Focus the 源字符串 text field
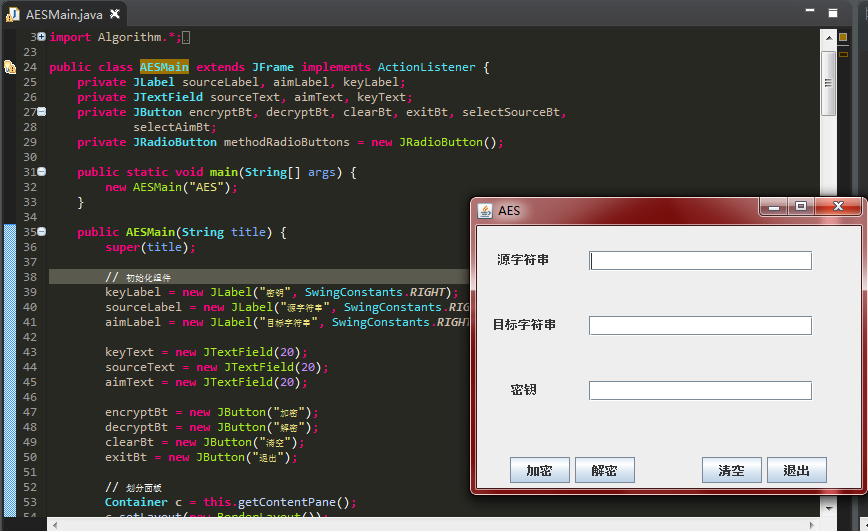Screen dimensions: 868x531 tap(700, 260)
